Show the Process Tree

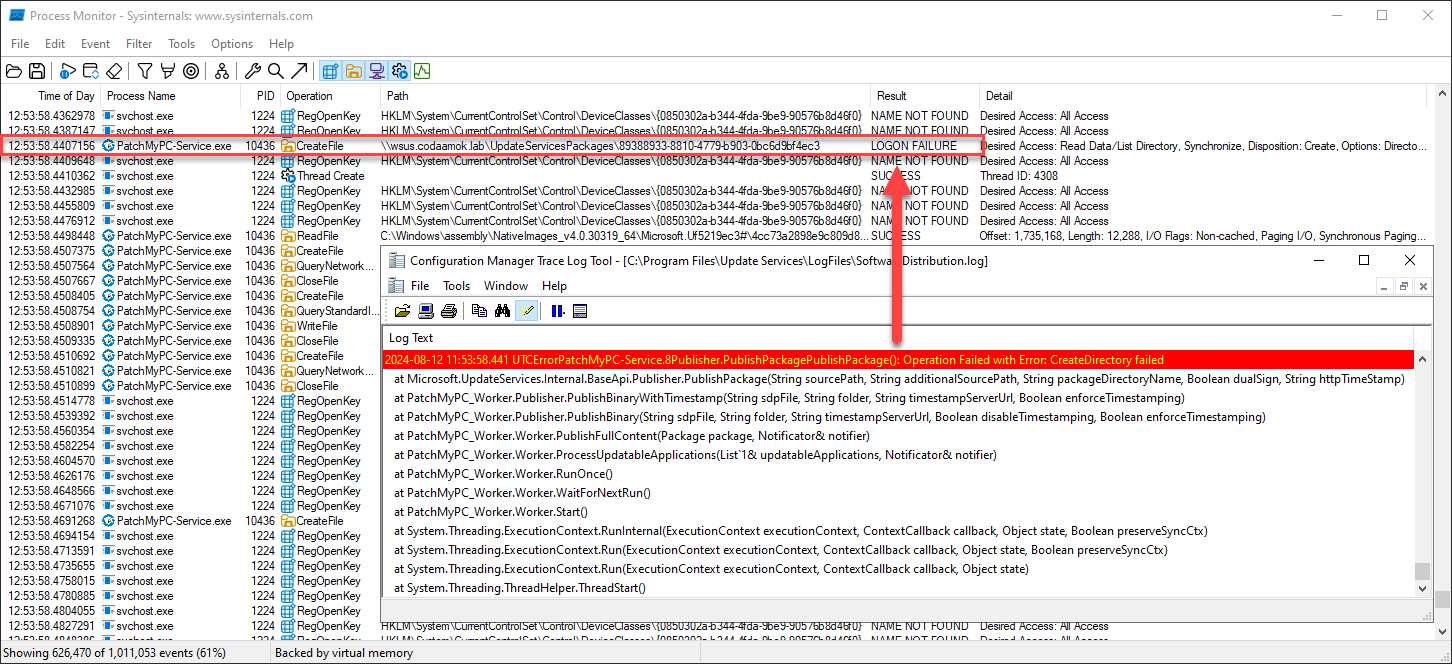(222, 71)
